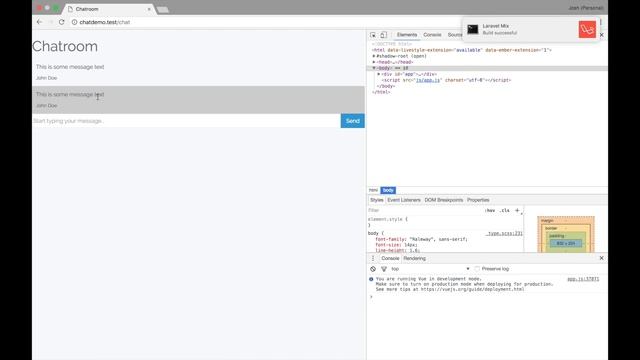Image resolution: width=640 pixels, height=360 pixels.
Task: Click the Vue development mode console message
Action: point(464,284)
